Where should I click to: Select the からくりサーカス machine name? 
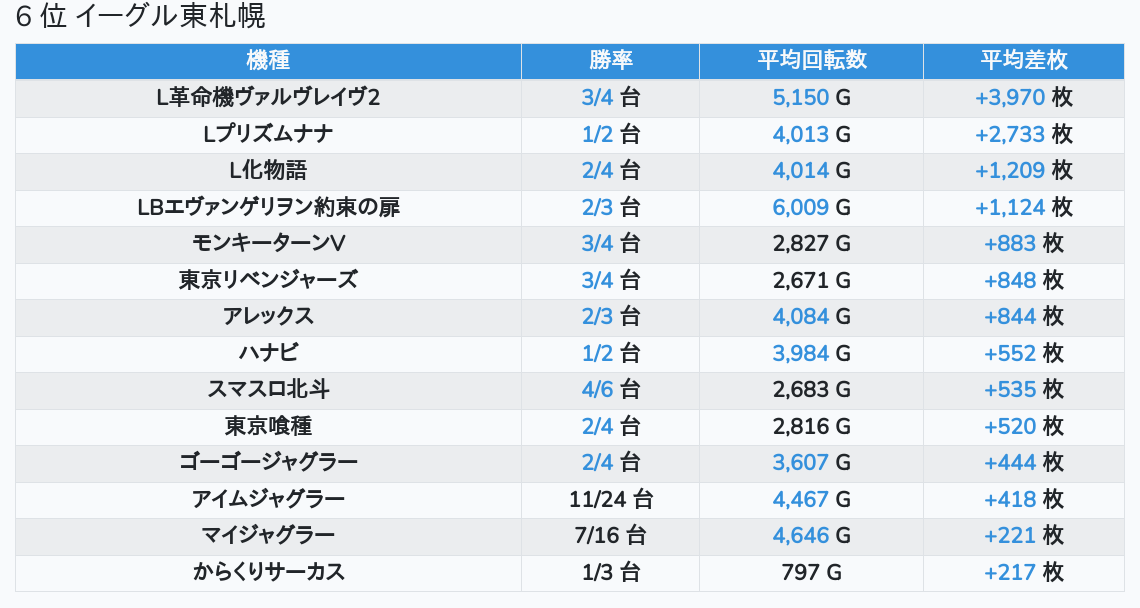(268, 572)
